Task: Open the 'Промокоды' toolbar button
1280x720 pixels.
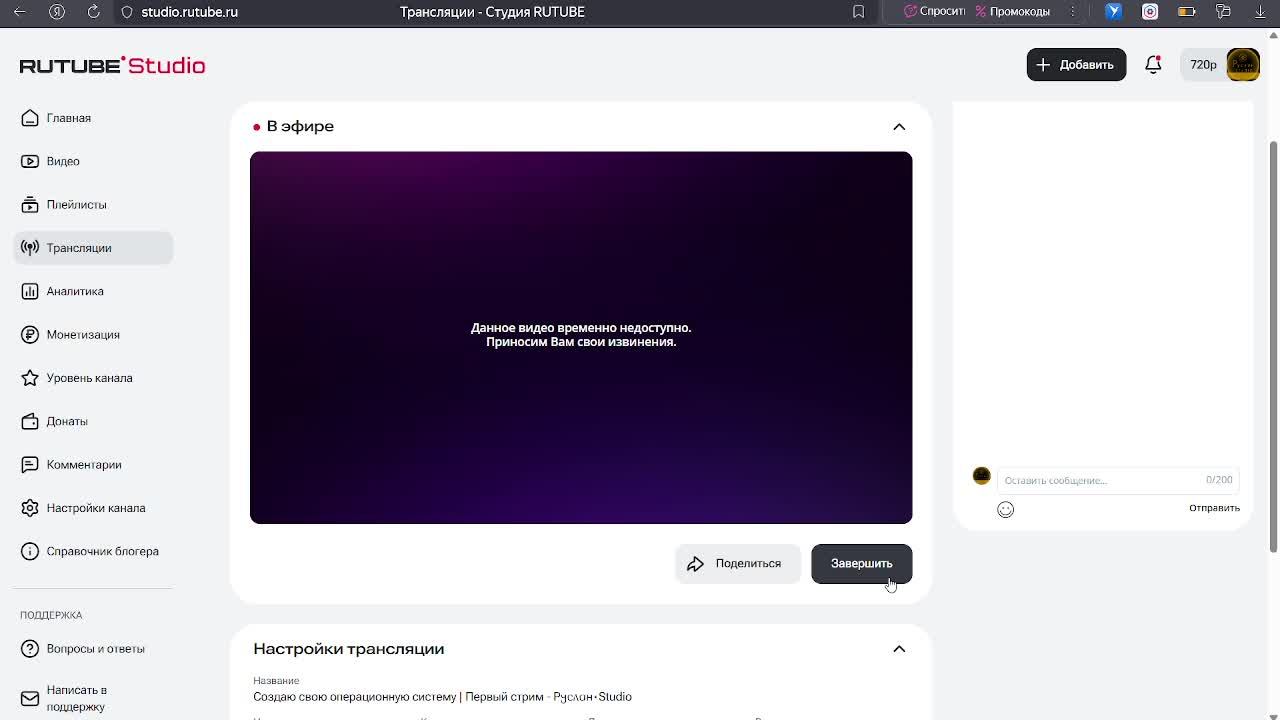Action: click(x=1013, y=12)
